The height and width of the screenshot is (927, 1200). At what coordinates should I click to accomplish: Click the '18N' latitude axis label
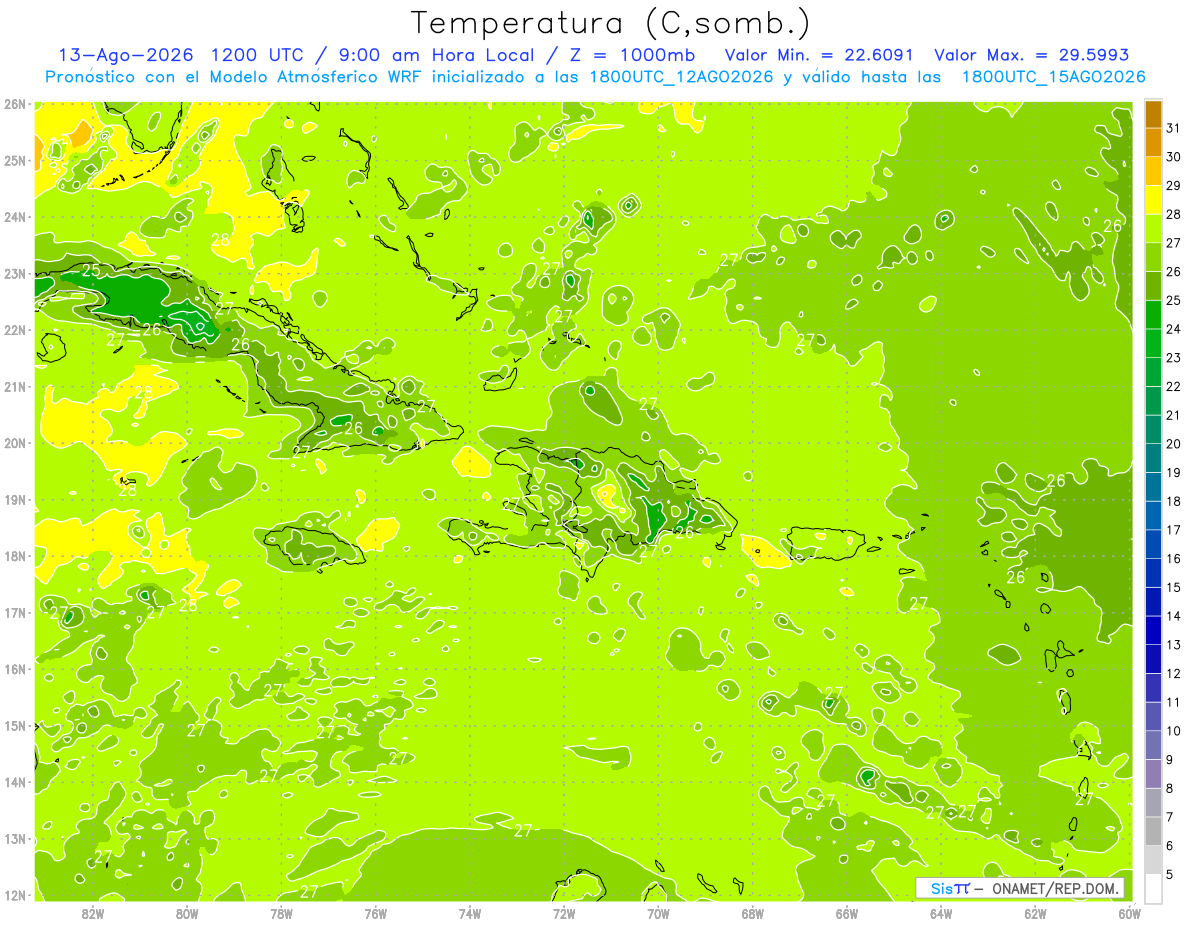(15, 556)
